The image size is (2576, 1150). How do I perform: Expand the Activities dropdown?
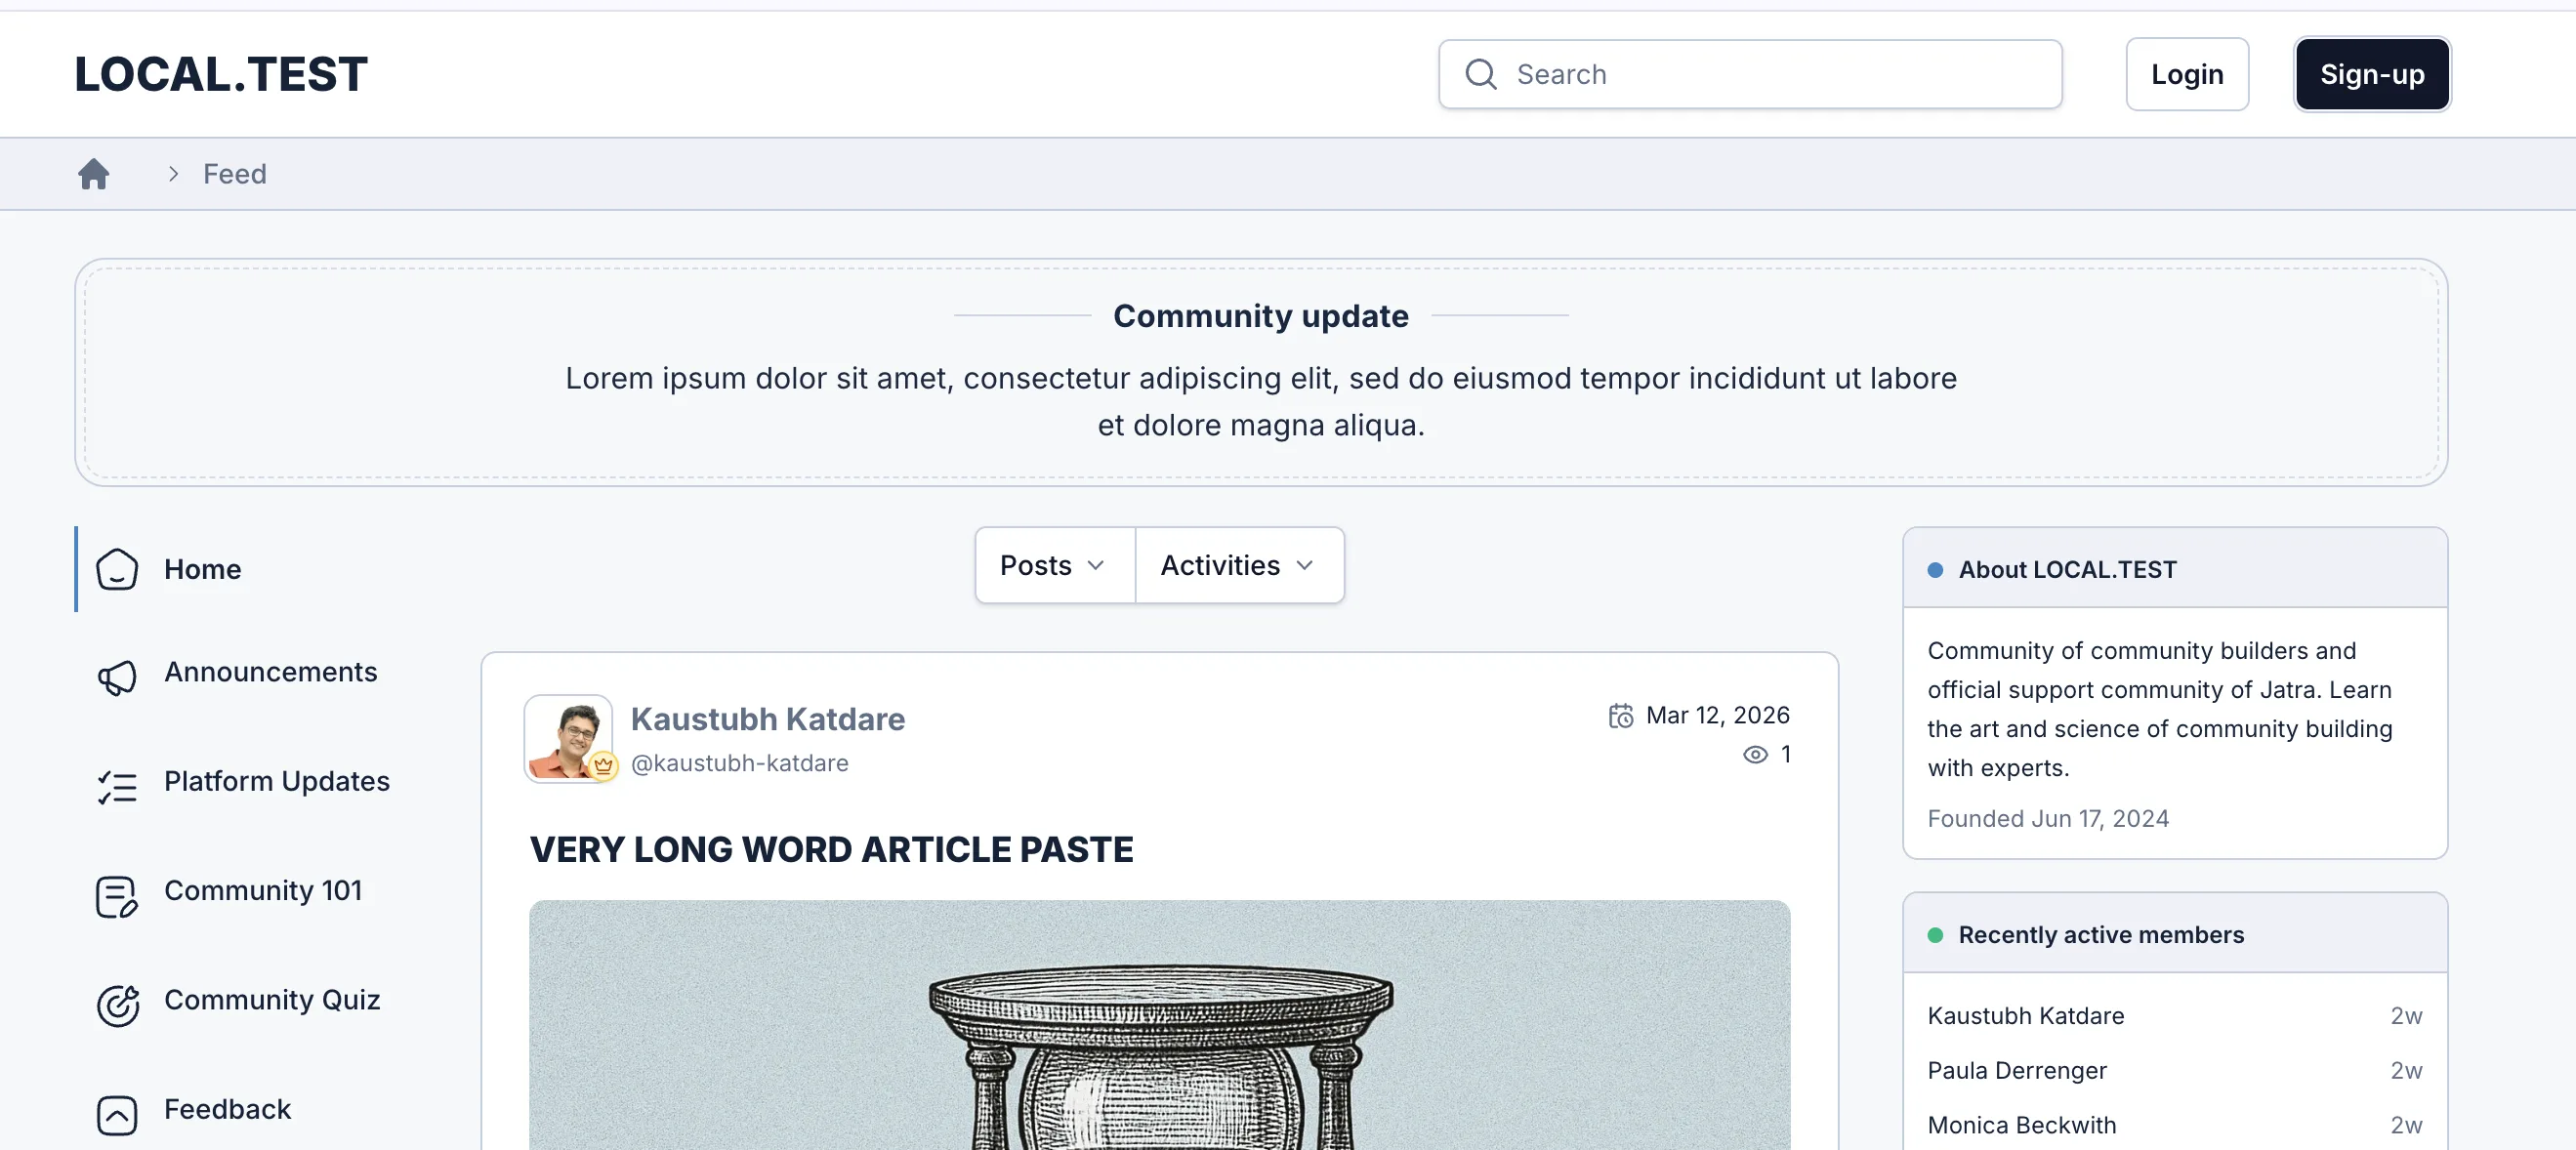[1238, 565]
